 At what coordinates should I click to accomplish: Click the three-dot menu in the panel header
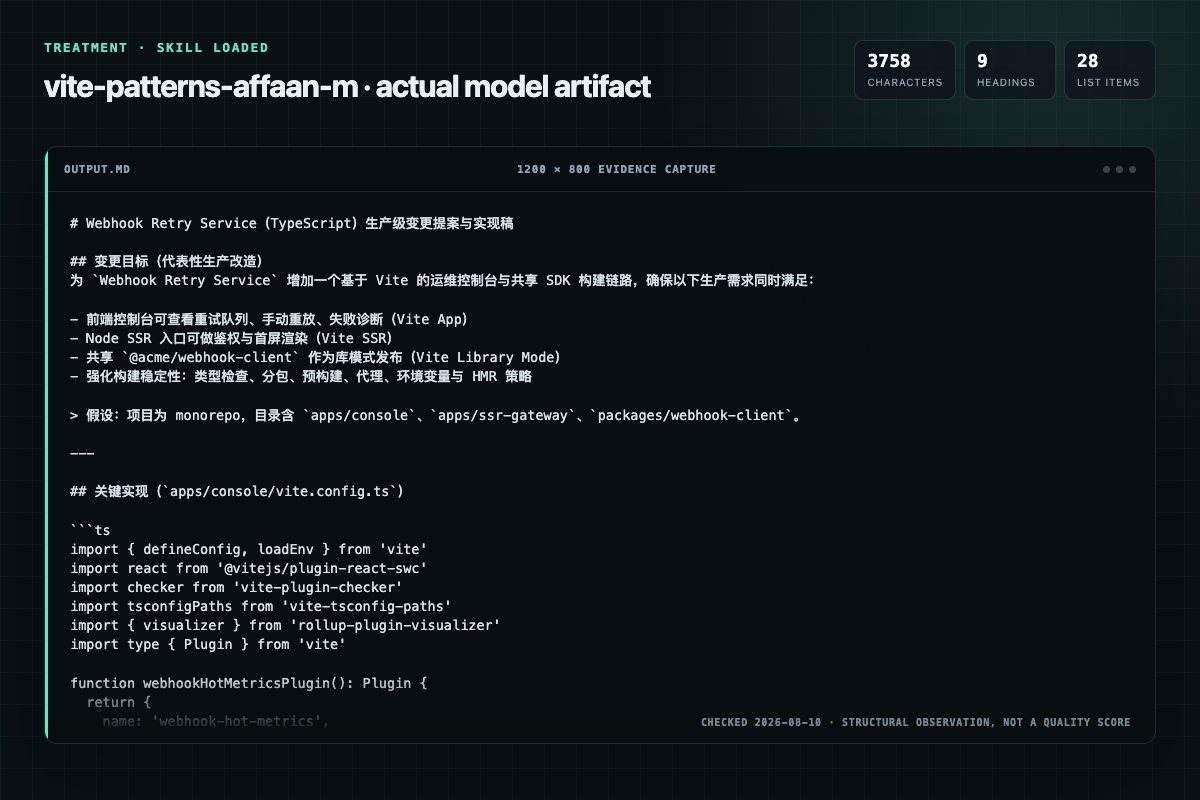[1119, 169]
